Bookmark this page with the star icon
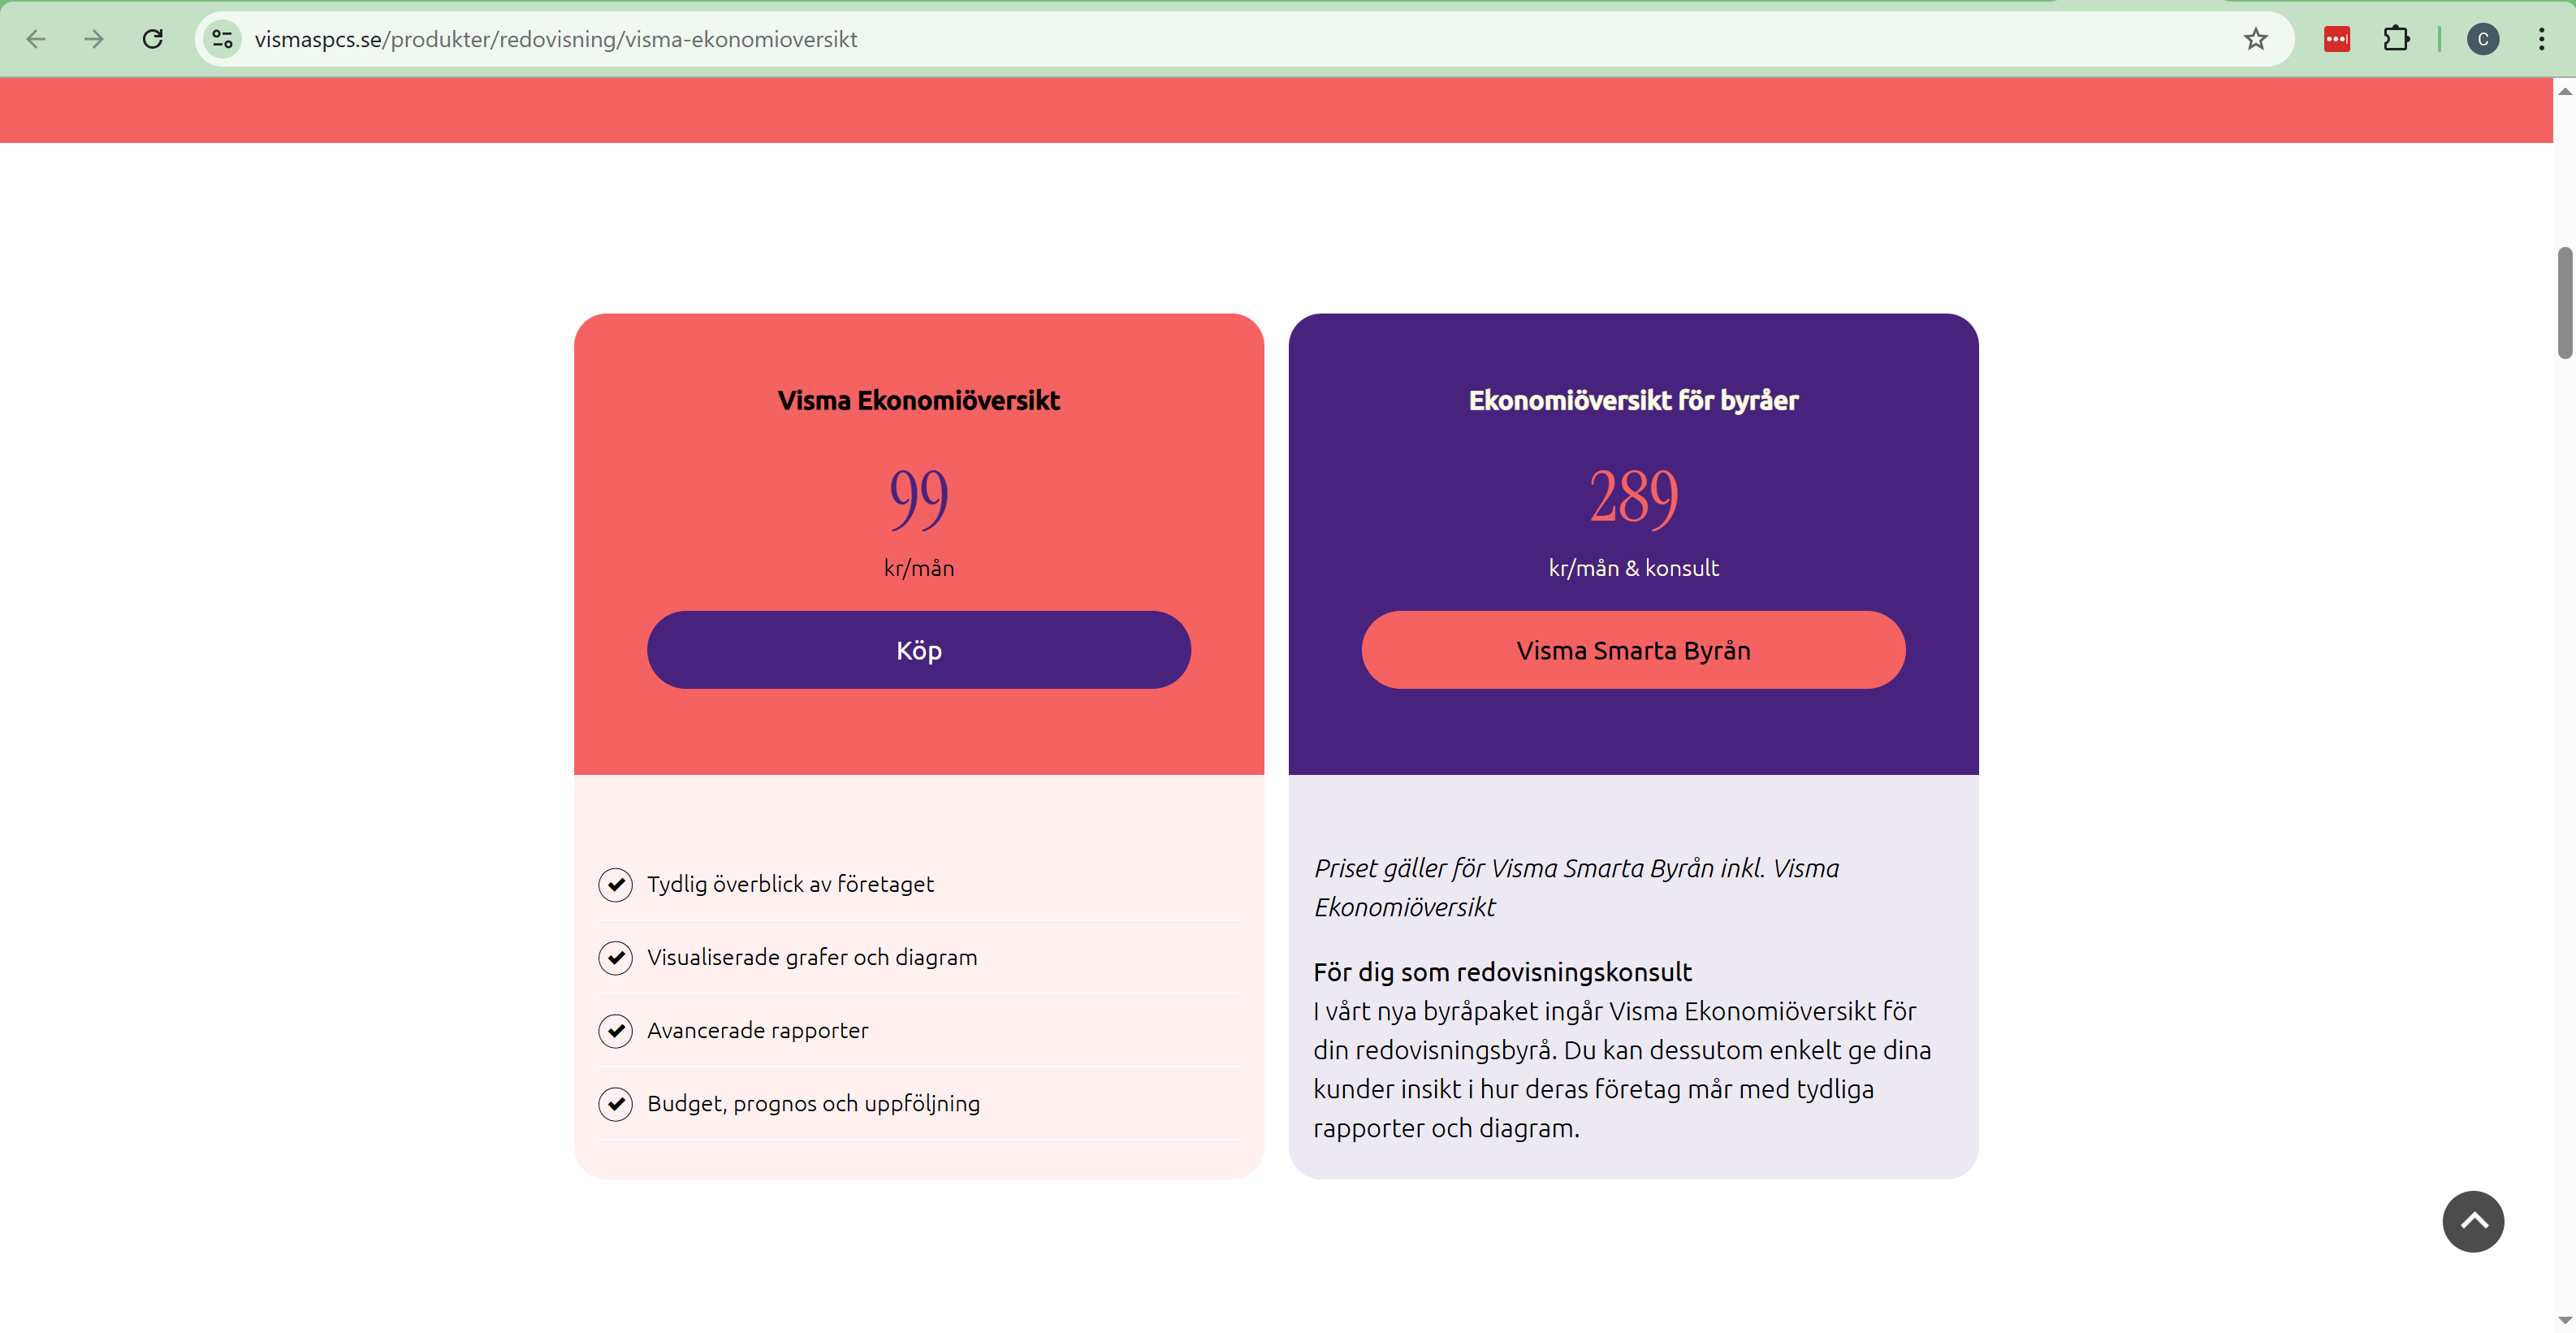2576x1333 pixels. click(x=2255, y=39)
